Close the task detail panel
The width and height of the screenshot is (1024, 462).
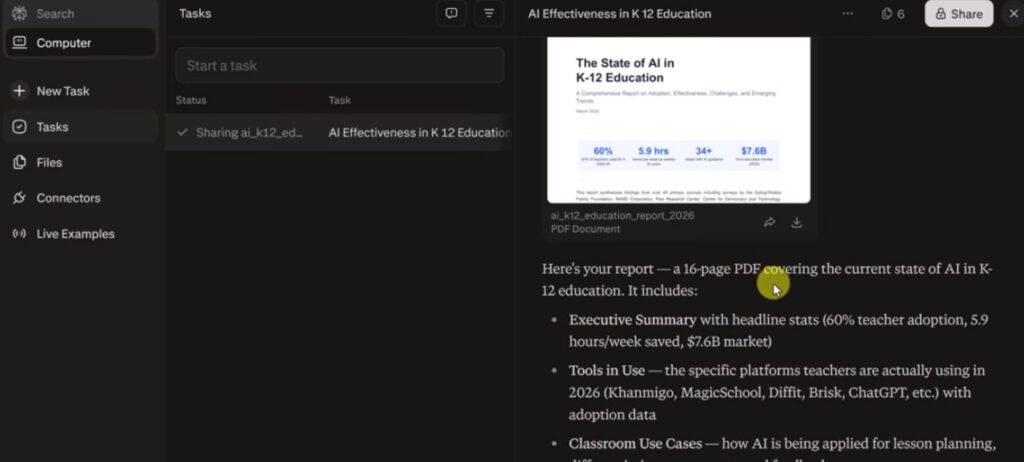[1012, 14]
